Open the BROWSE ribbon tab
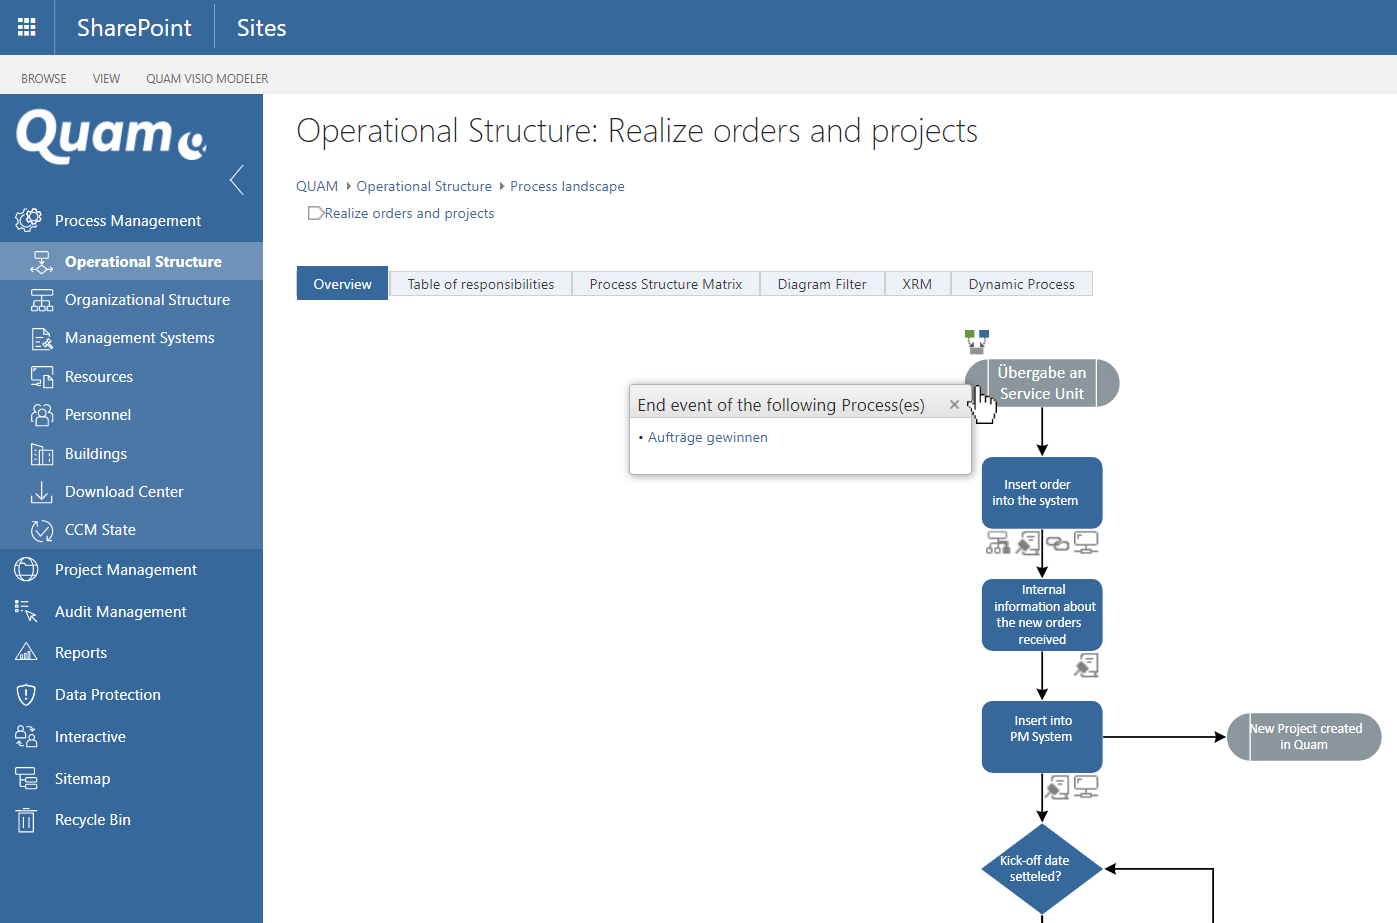This screenshot has width=1397, height=923. [x=44, y=79]
